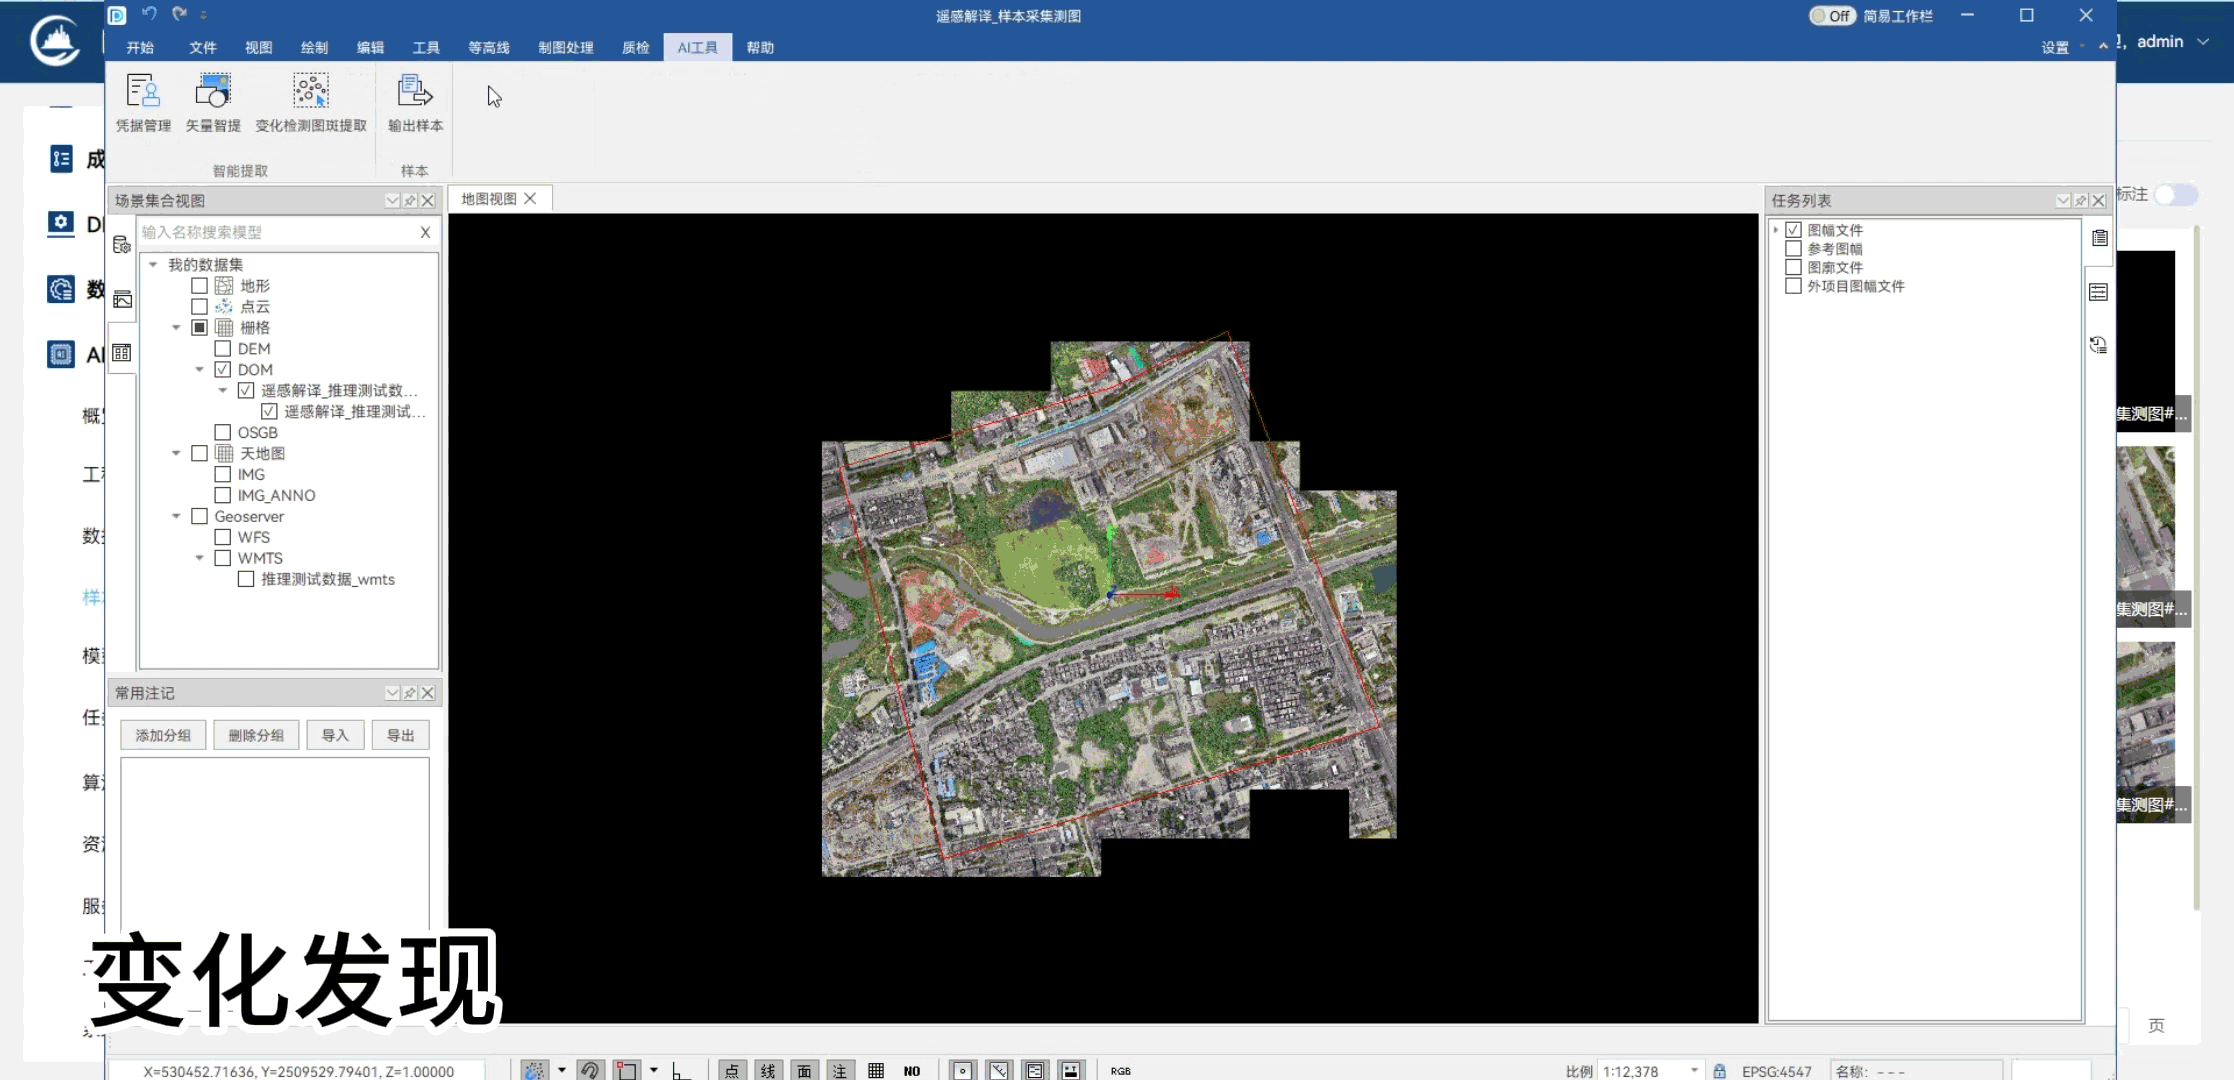
Task: Click the magnet snap icon in status bar
Action: (590, 1070)
